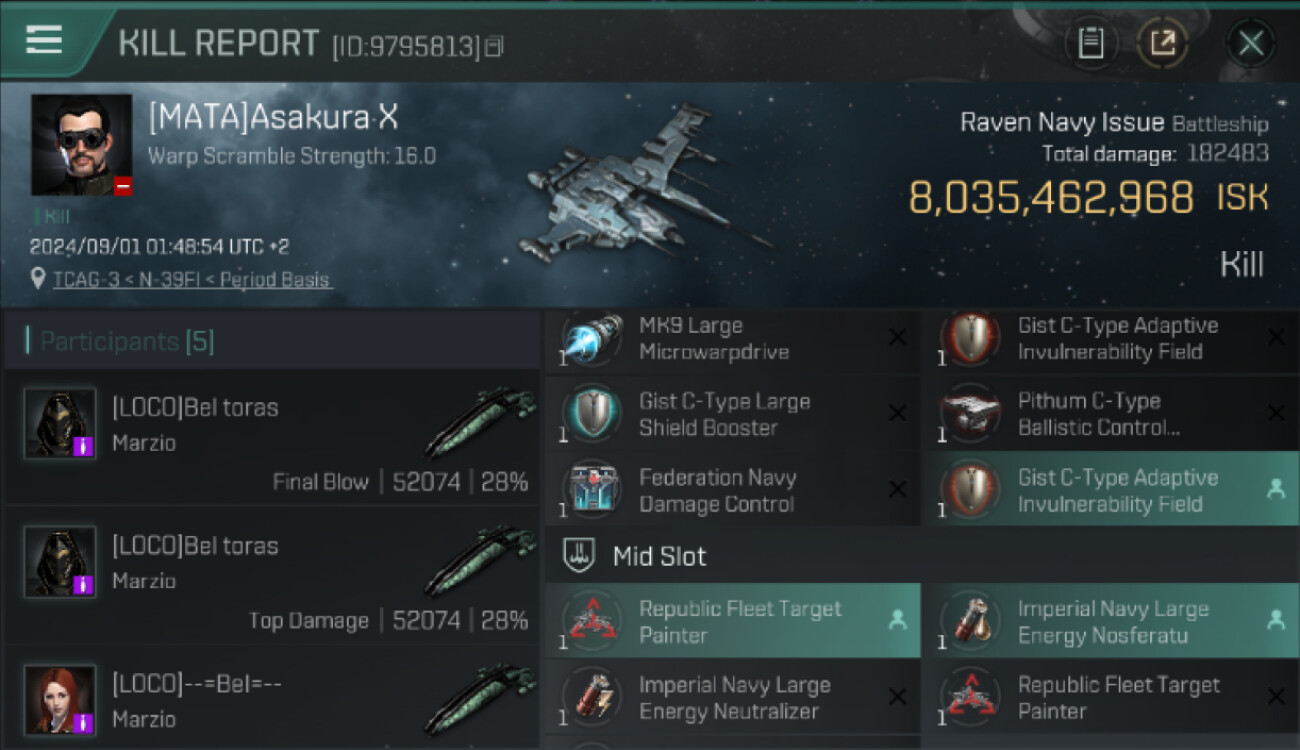Share the kill report externally
This screenshot has height=750, width=1300.
(x=1162, y=43)
